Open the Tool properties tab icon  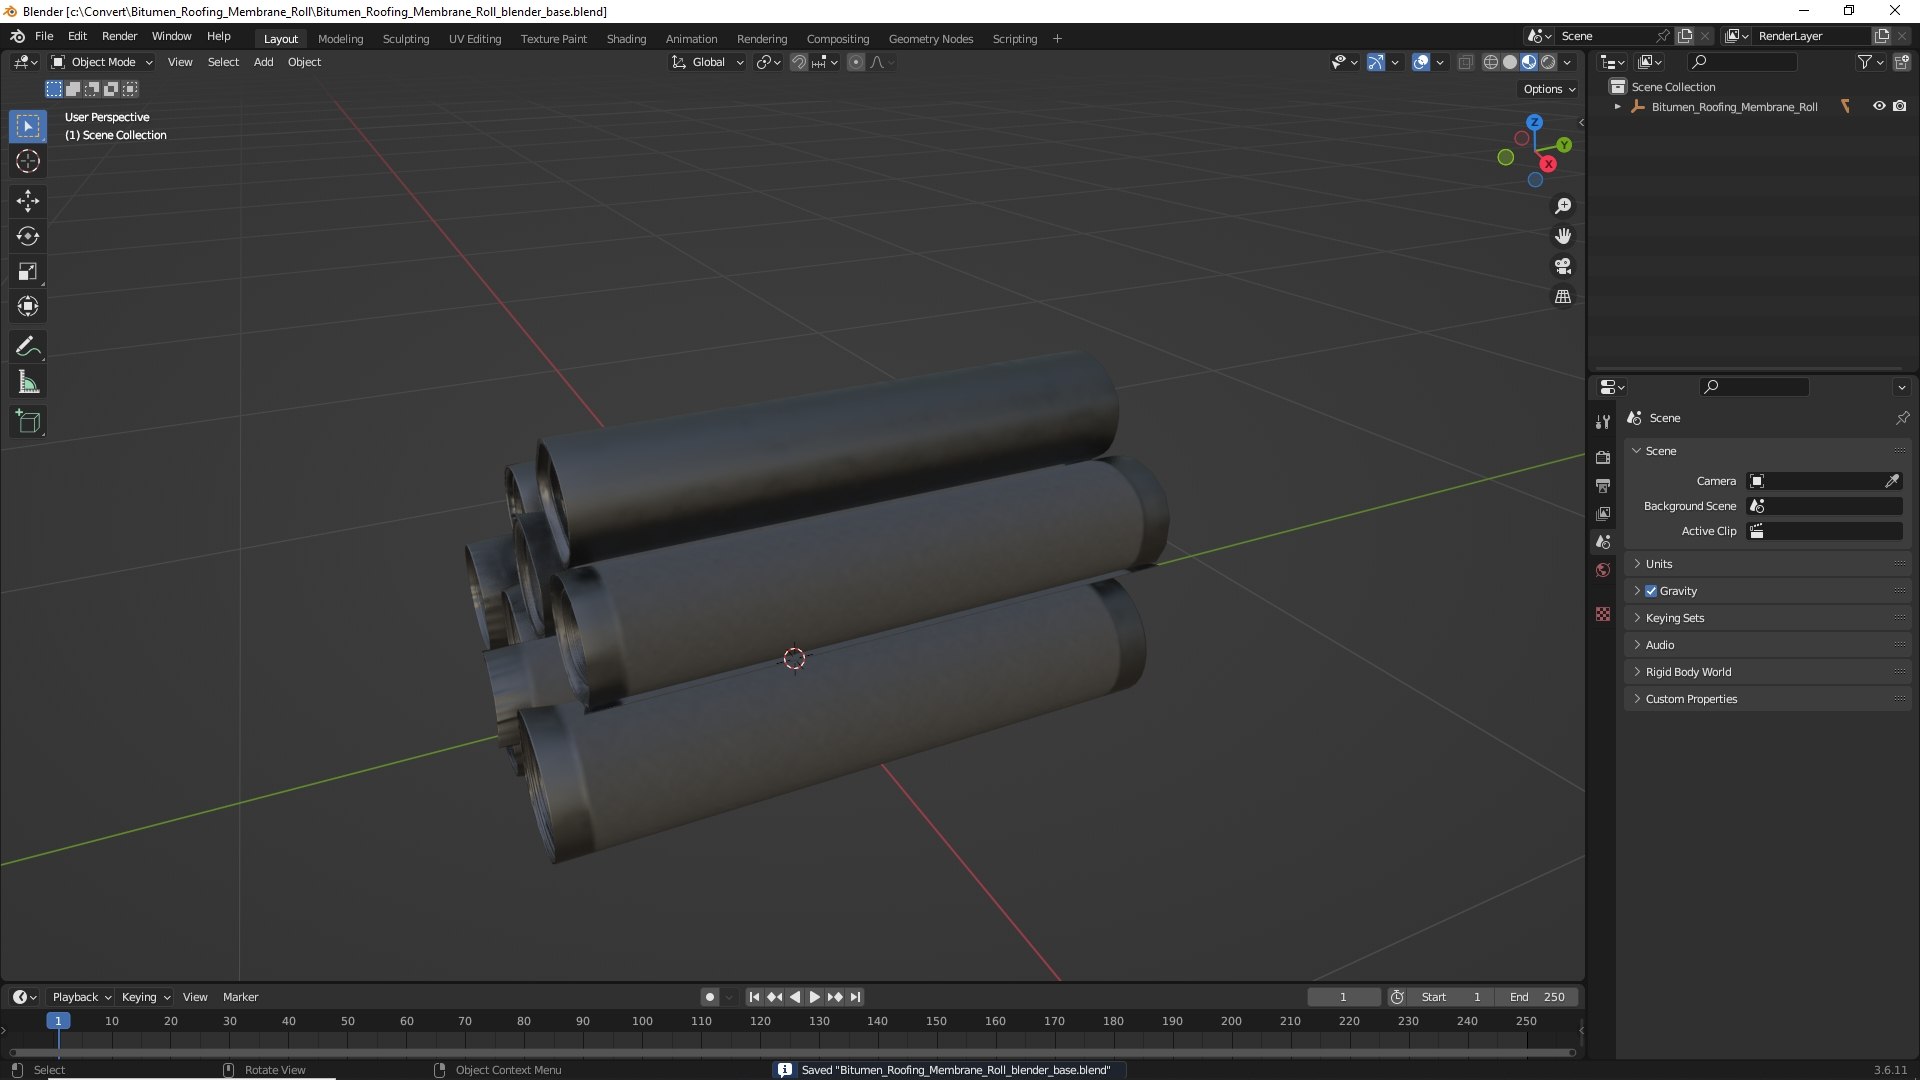point(1603,422)
